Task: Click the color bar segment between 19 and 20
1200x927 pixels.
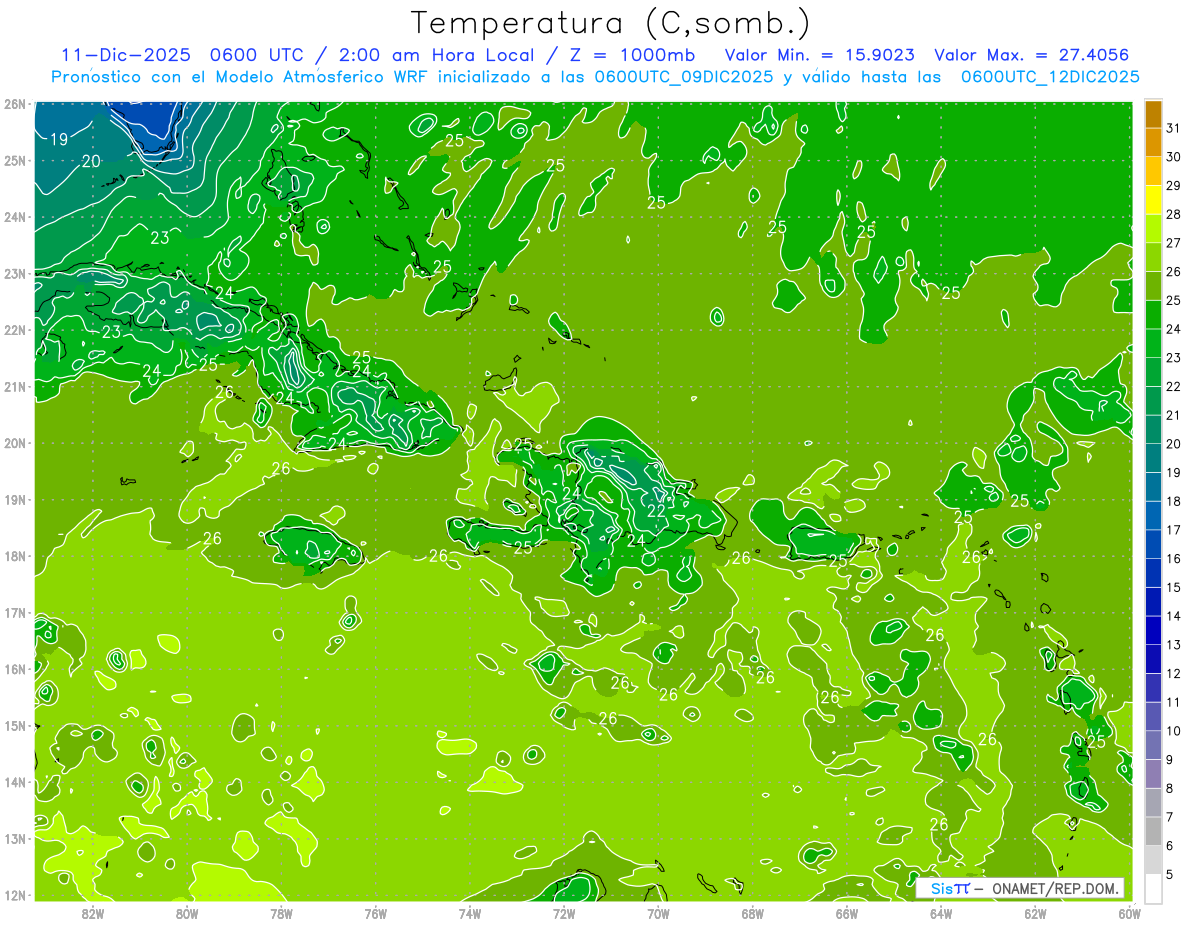Action: click(1153, 458)
